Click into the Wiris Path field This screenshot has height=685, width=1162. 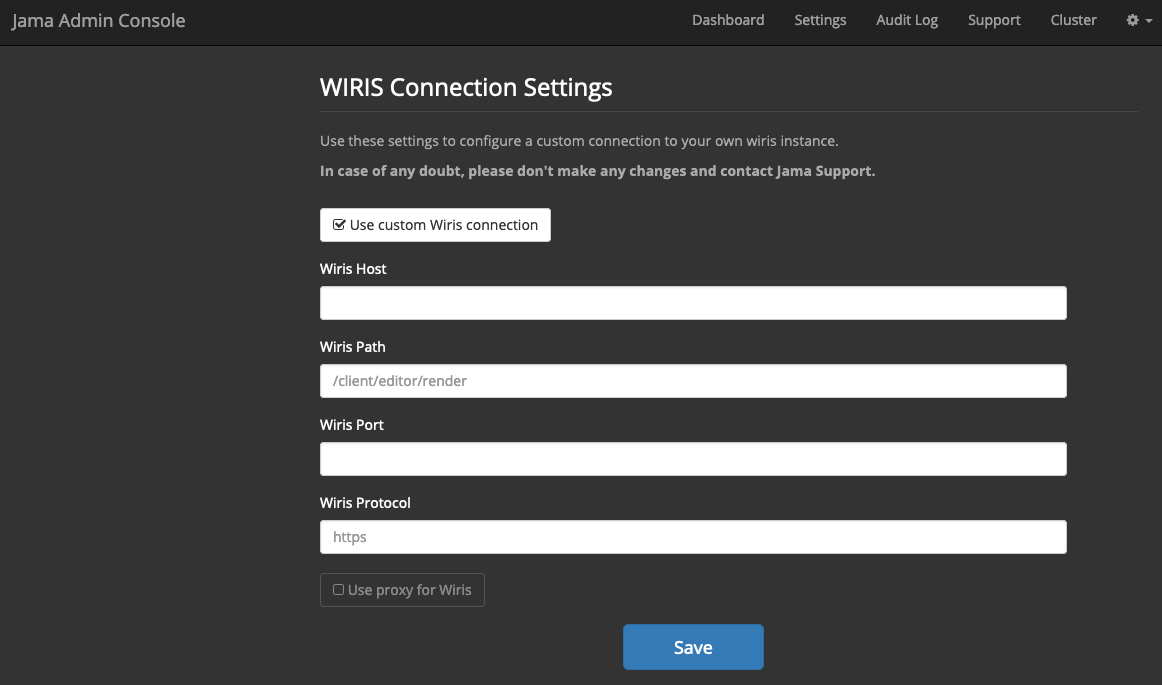click(x=693, y=381)
